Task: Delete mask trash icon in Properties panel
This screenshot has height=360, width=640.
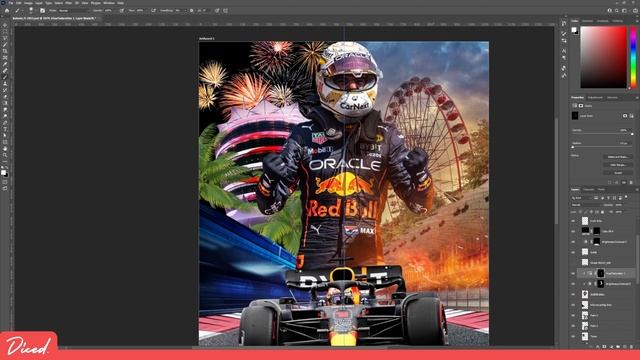Action: 631,182
